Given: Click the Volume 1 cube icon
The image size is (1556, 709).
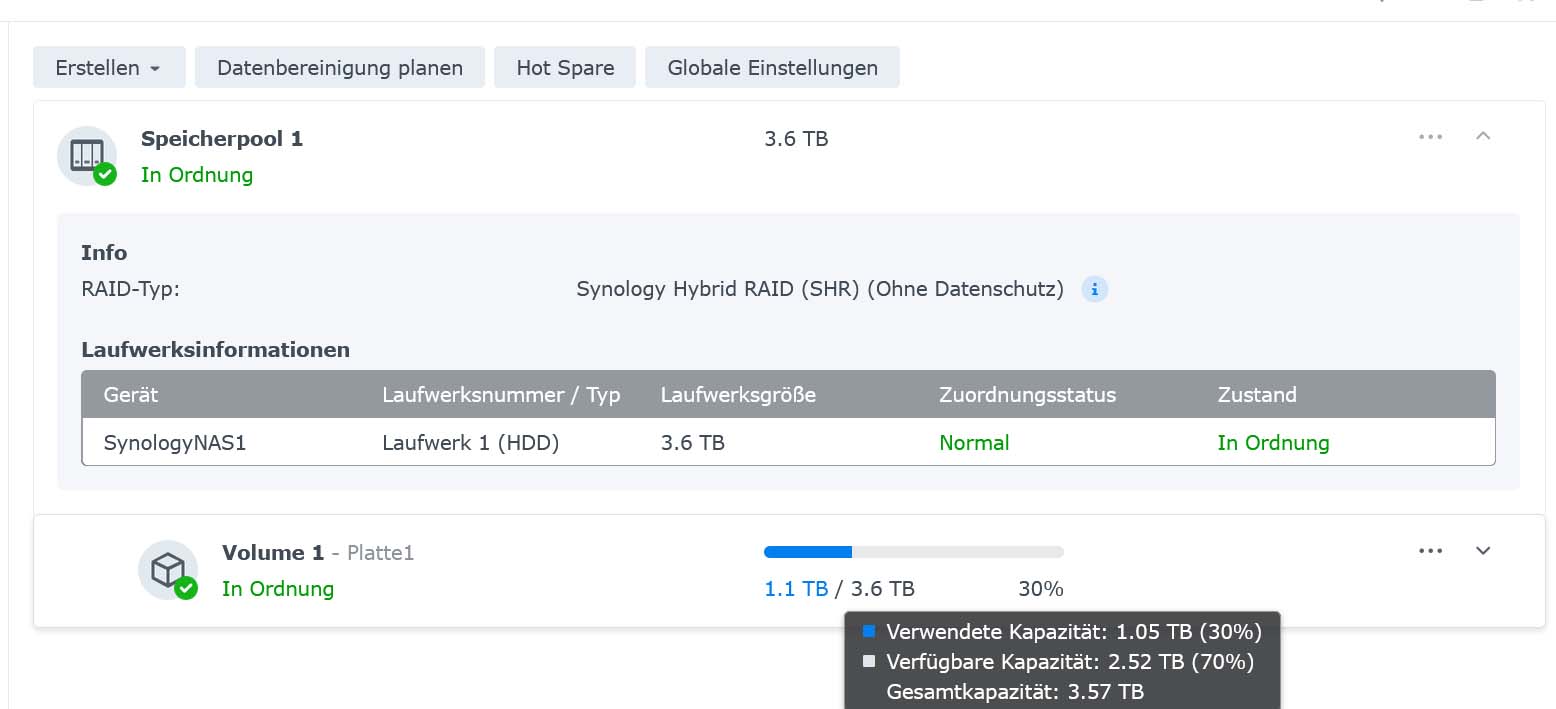Looking at the screenshot, I should [168, 570].
